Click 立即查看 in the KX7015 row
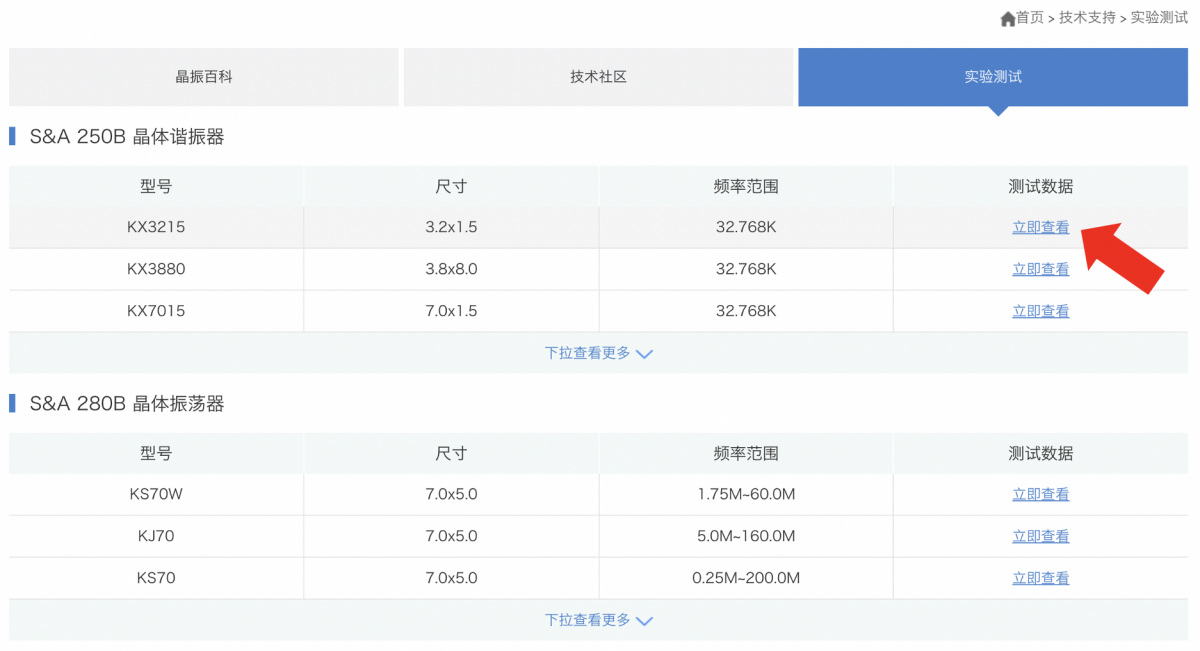 pos(1040,311)
